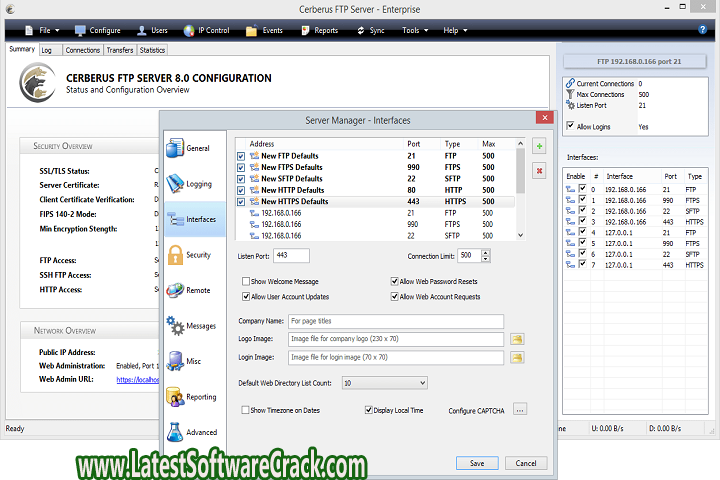Open the General settings icon in sidebar

174,148
